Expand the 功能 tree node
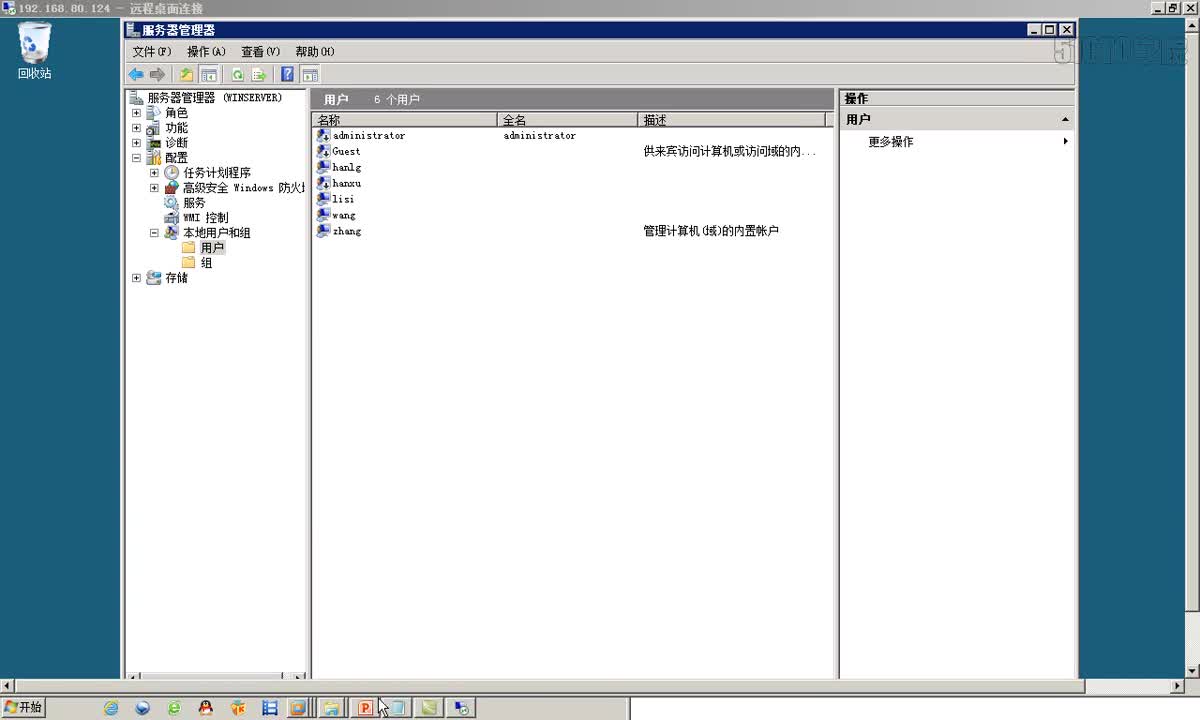 click(136, 128)
